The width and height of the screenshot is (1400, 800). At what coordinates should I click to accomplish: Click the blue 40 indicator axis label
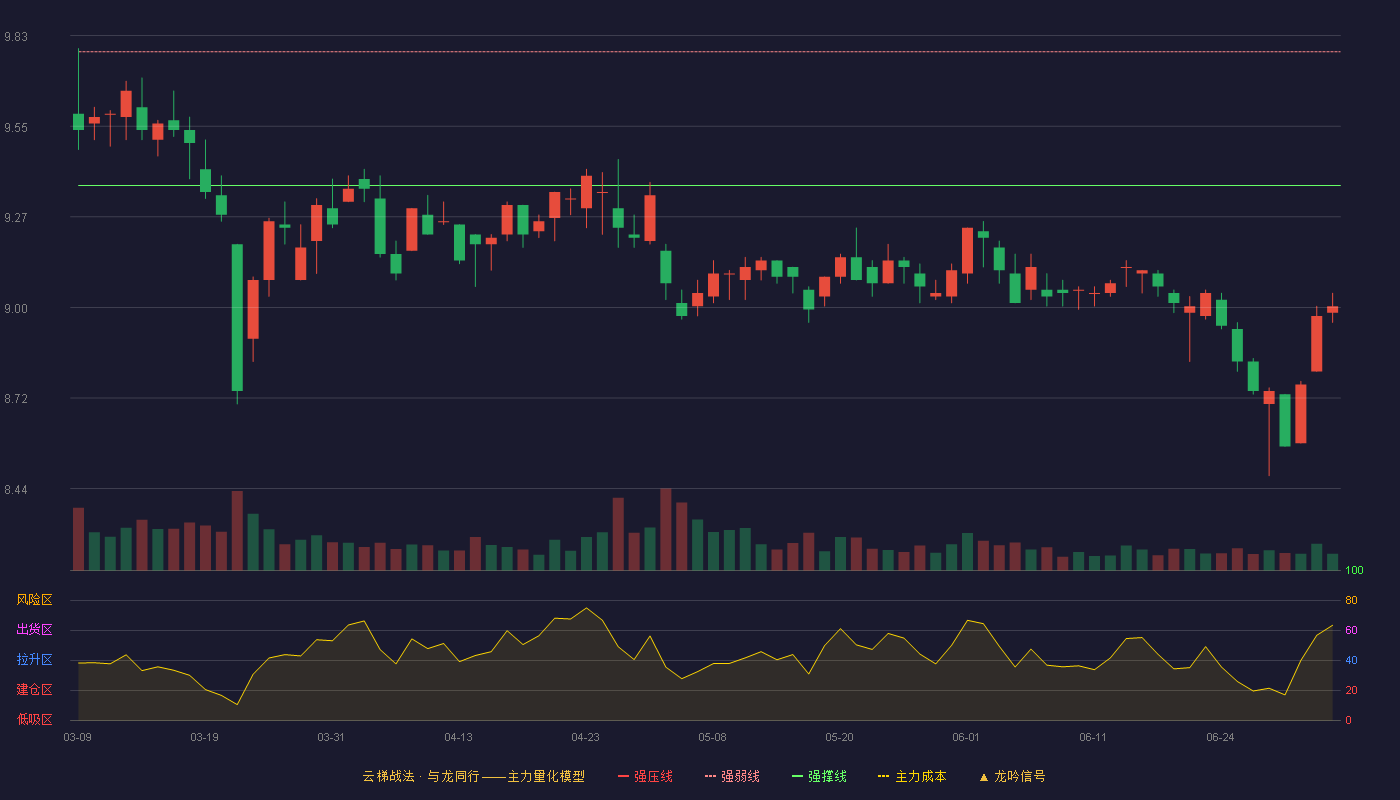tap(1351, 661)
